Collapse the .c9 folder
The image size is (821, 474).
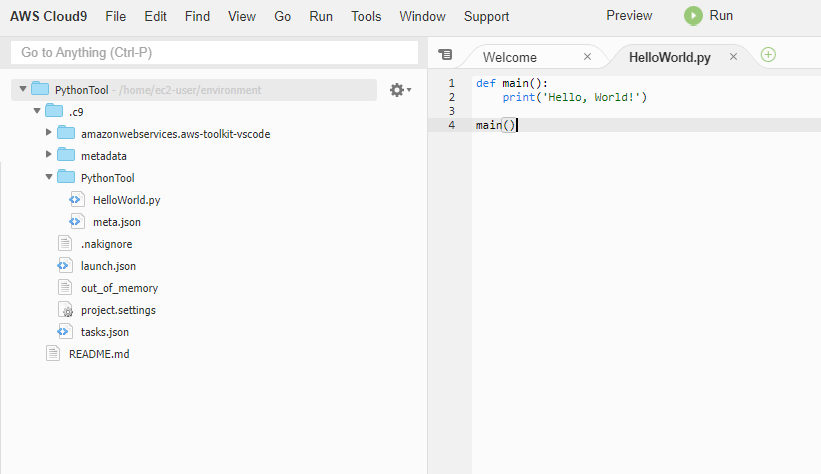[x=37, y=111]
